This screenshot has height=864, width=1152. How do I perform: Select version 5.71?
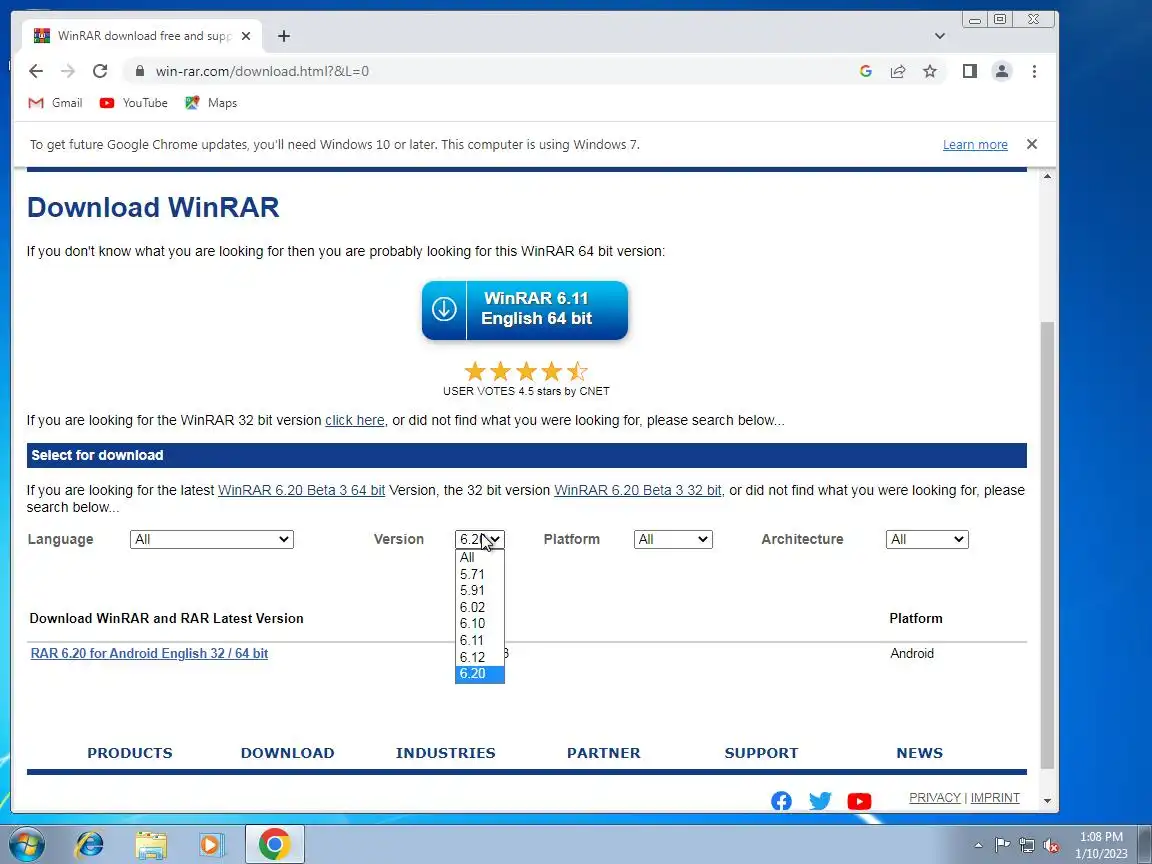(480, 575)
